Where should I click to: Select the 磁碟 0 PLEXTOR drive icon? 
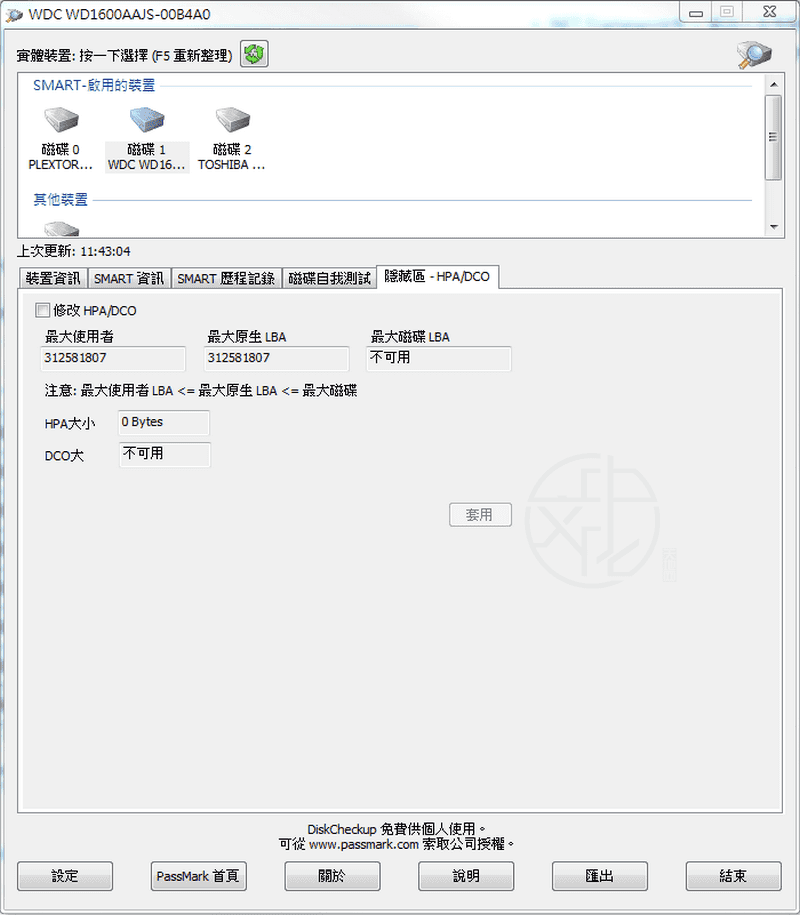[x=61, y=122]
